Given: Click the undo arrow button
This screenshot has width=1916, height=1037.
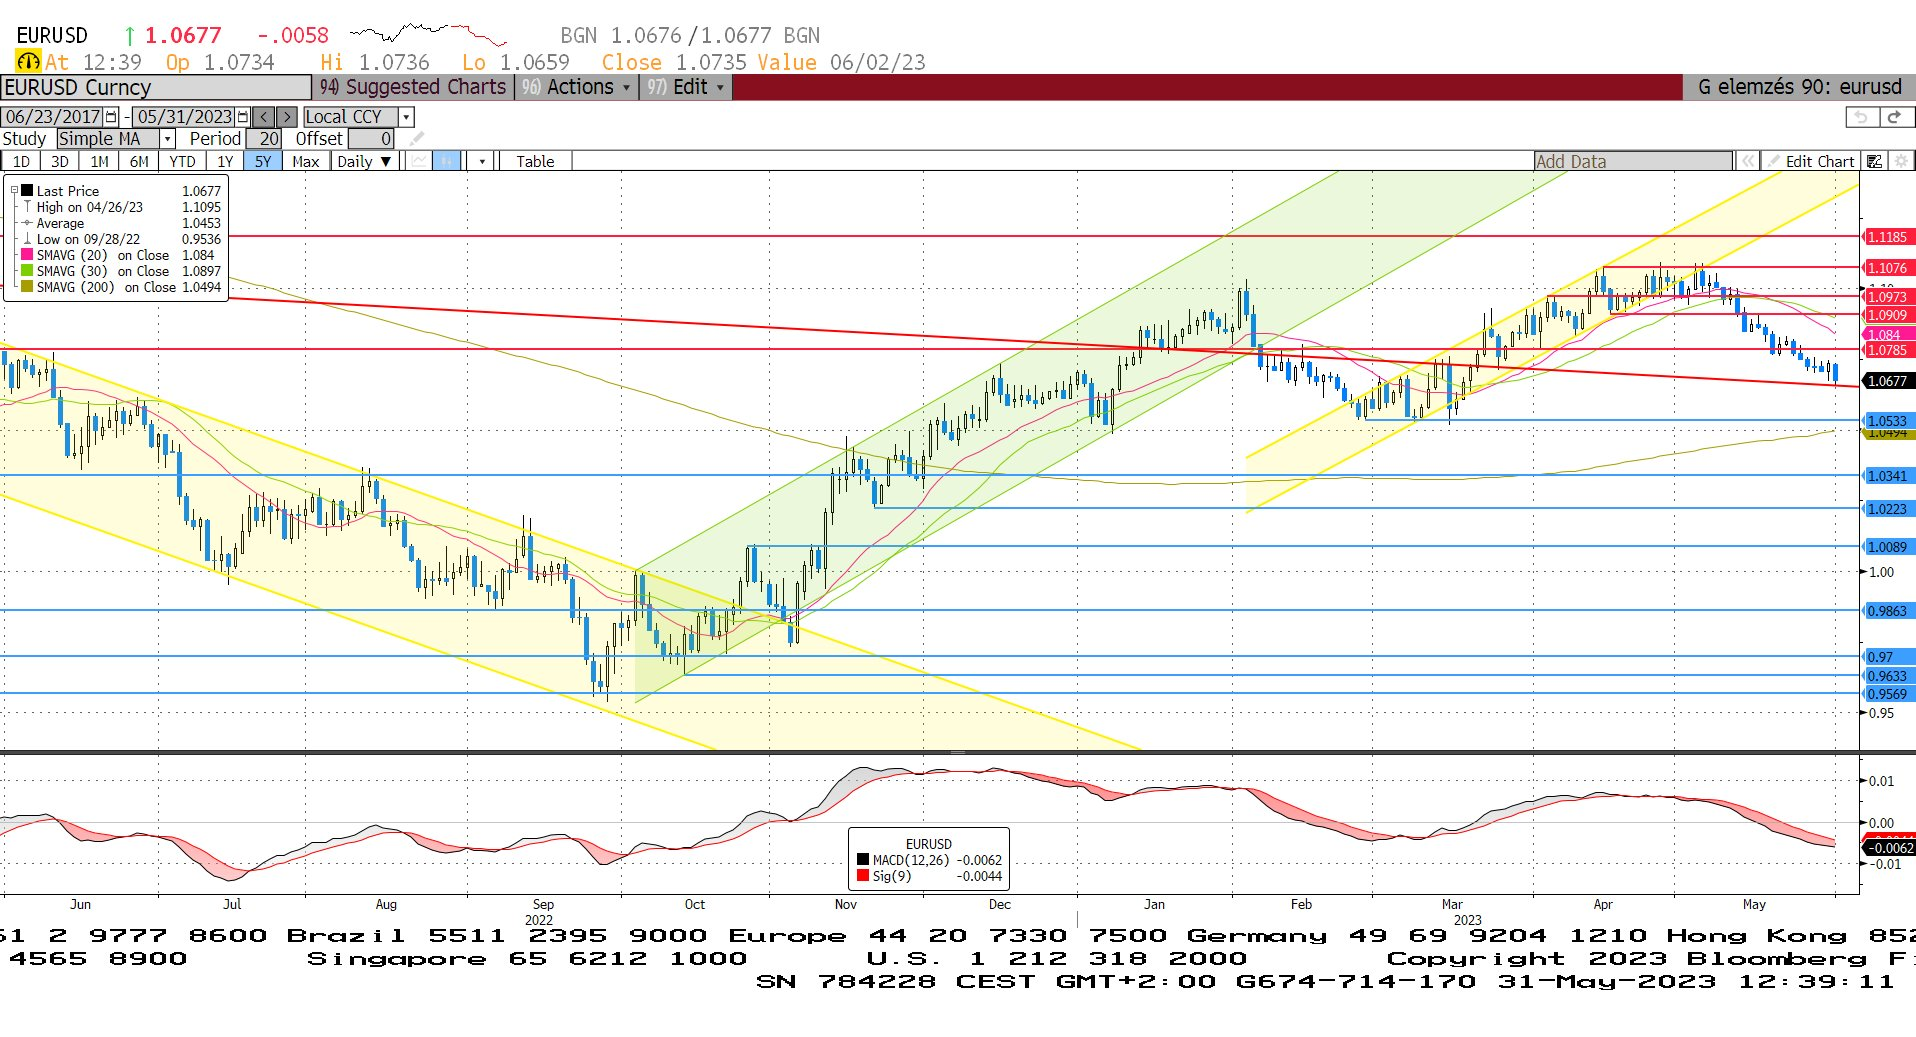Looking at the screenshot, I should tap(1860, 117).
